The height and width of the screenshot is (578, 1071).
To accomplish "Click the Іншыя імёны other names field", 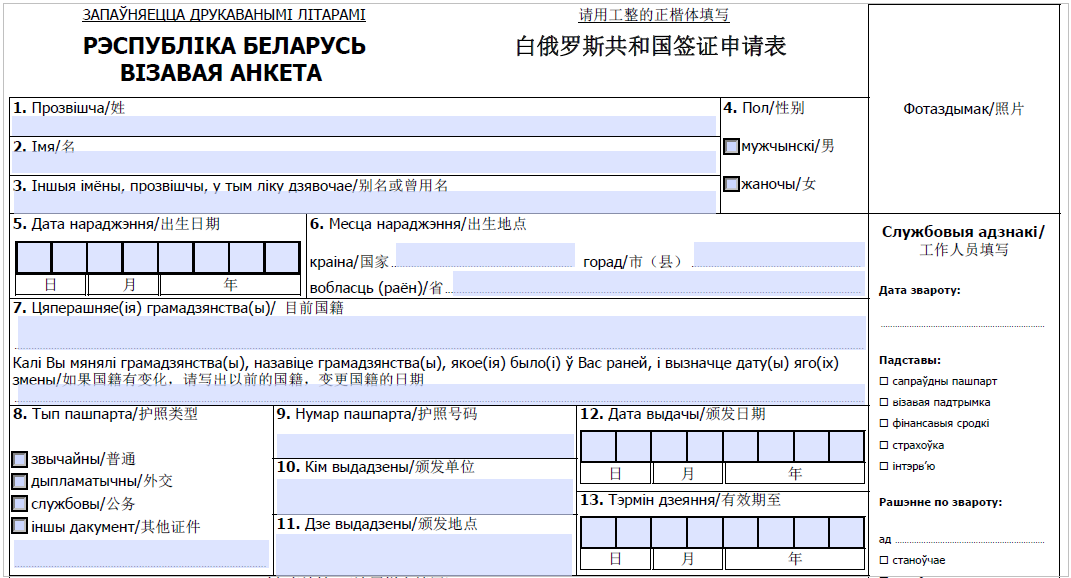I will [x=363, y=202].
